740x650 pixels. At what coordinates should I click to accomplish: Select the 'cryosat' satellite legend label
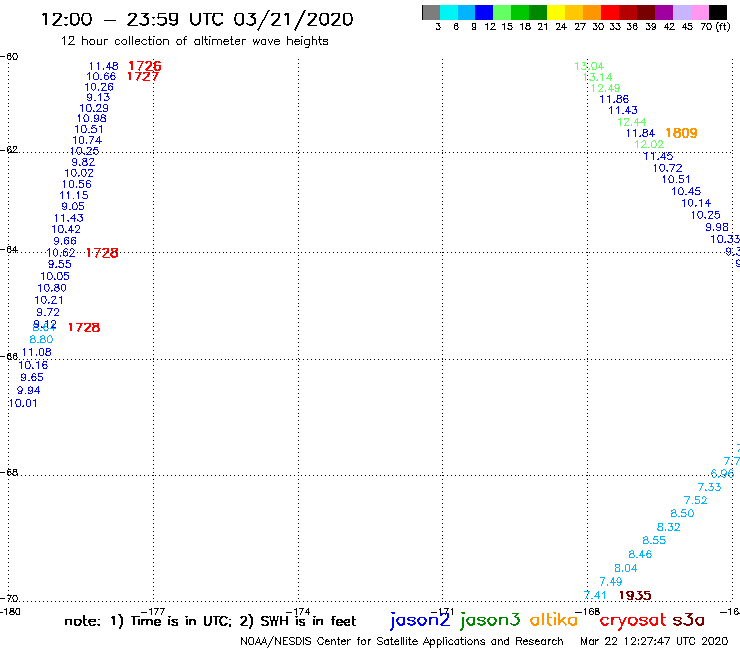(633, 620)
